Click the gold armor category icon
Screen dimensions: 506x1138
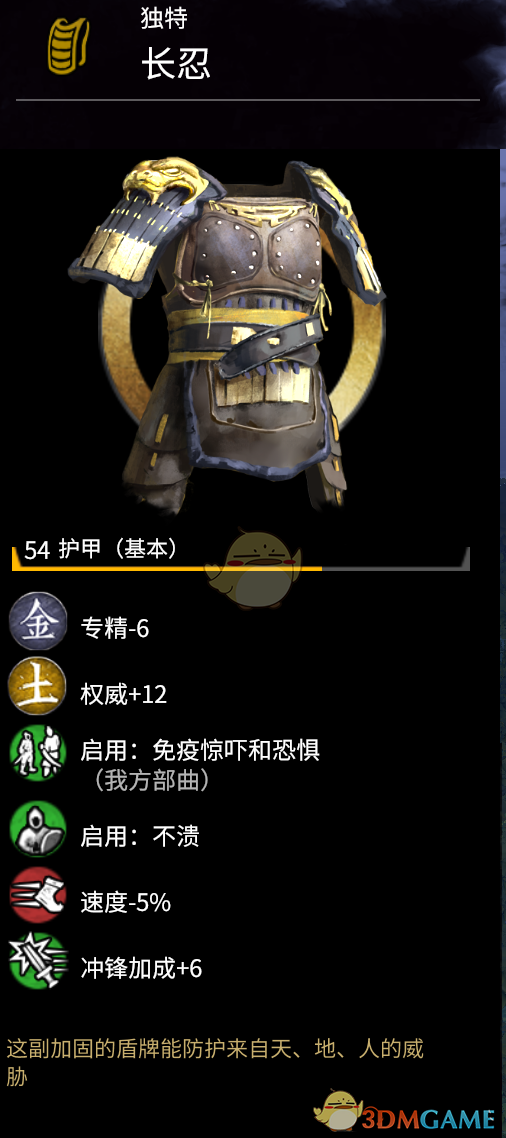(69, 46)
